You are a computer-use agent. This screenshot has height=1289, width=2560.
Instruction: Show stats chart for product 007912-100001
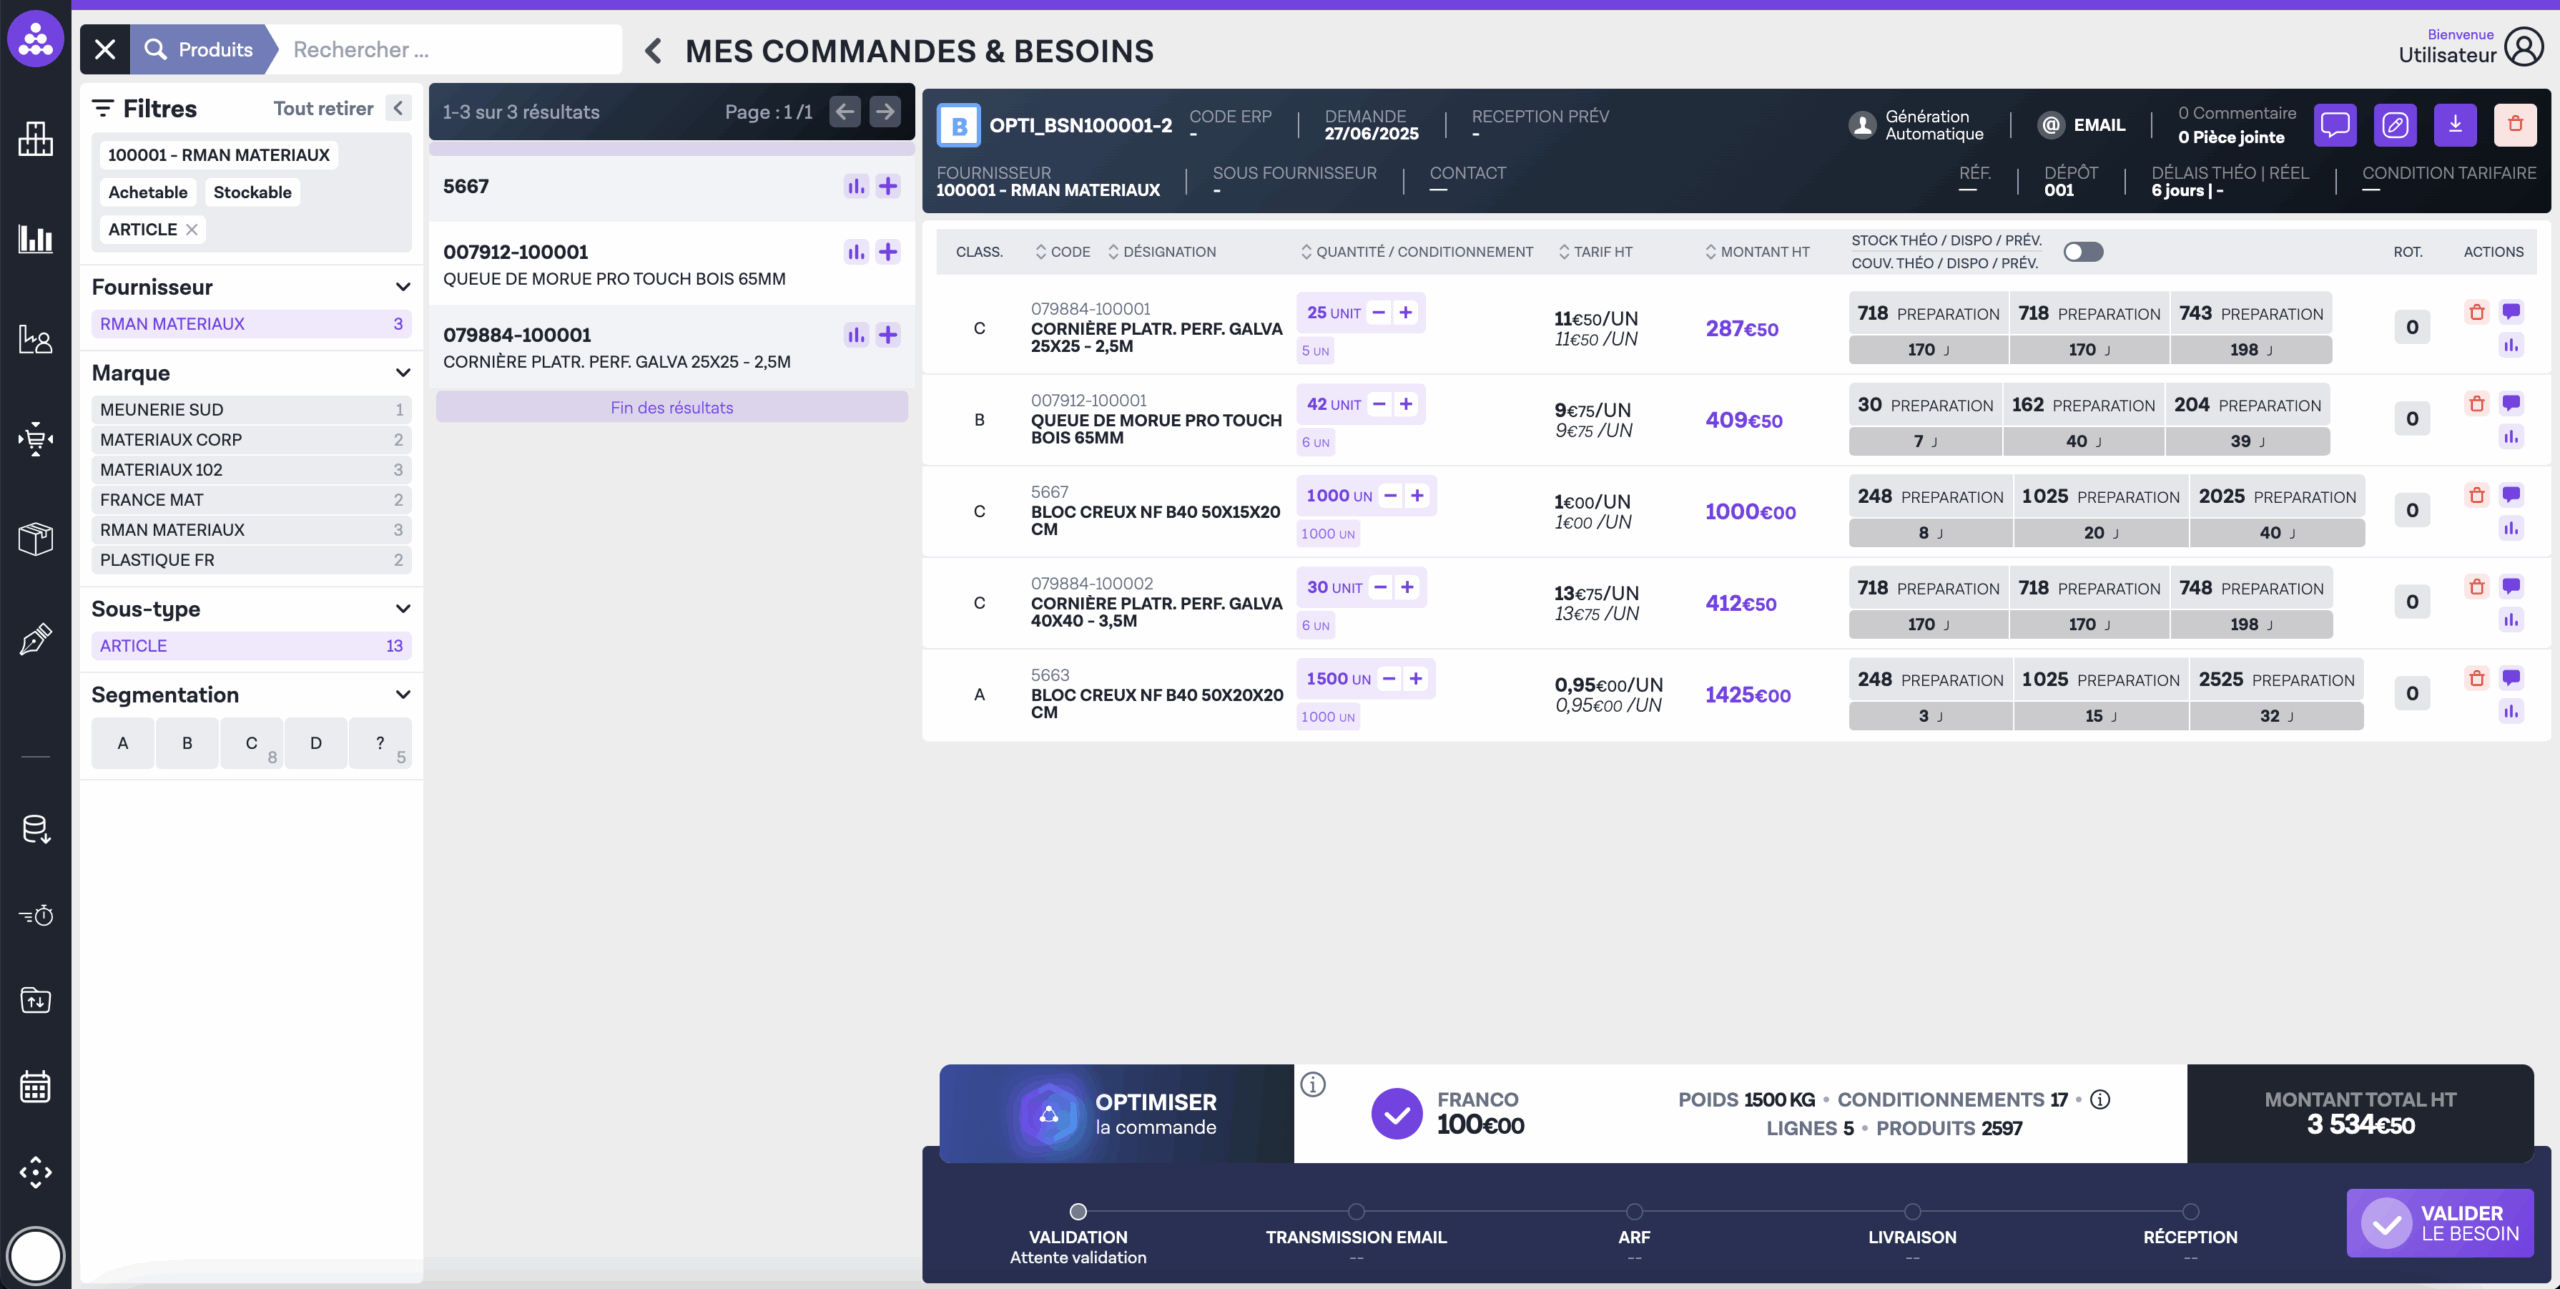click(856, 252)
